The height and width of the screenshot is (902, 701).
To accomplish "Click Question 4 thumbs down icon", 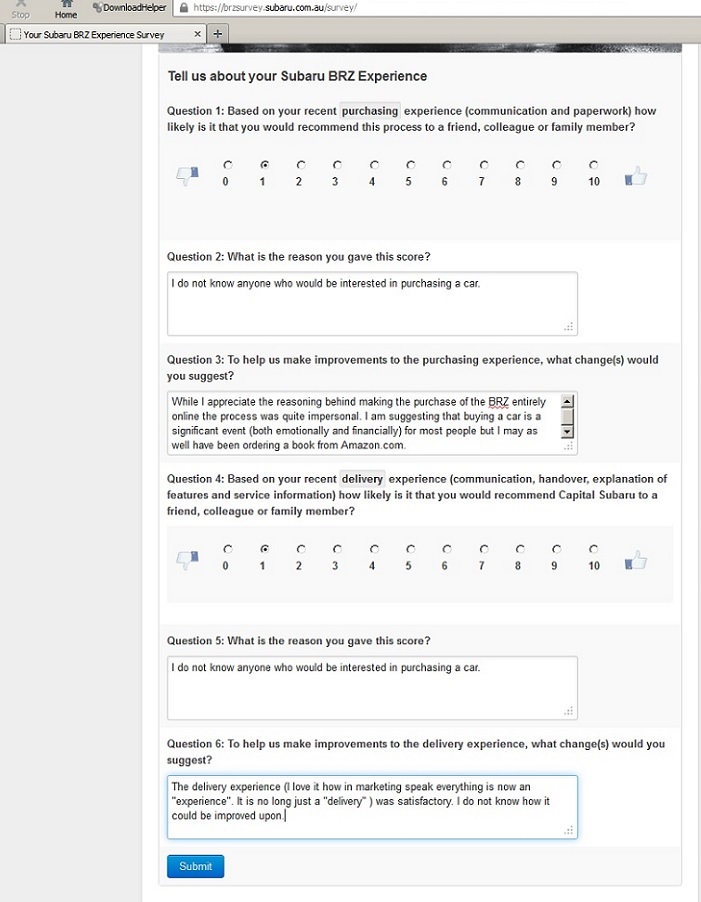I will coord(187,561).
